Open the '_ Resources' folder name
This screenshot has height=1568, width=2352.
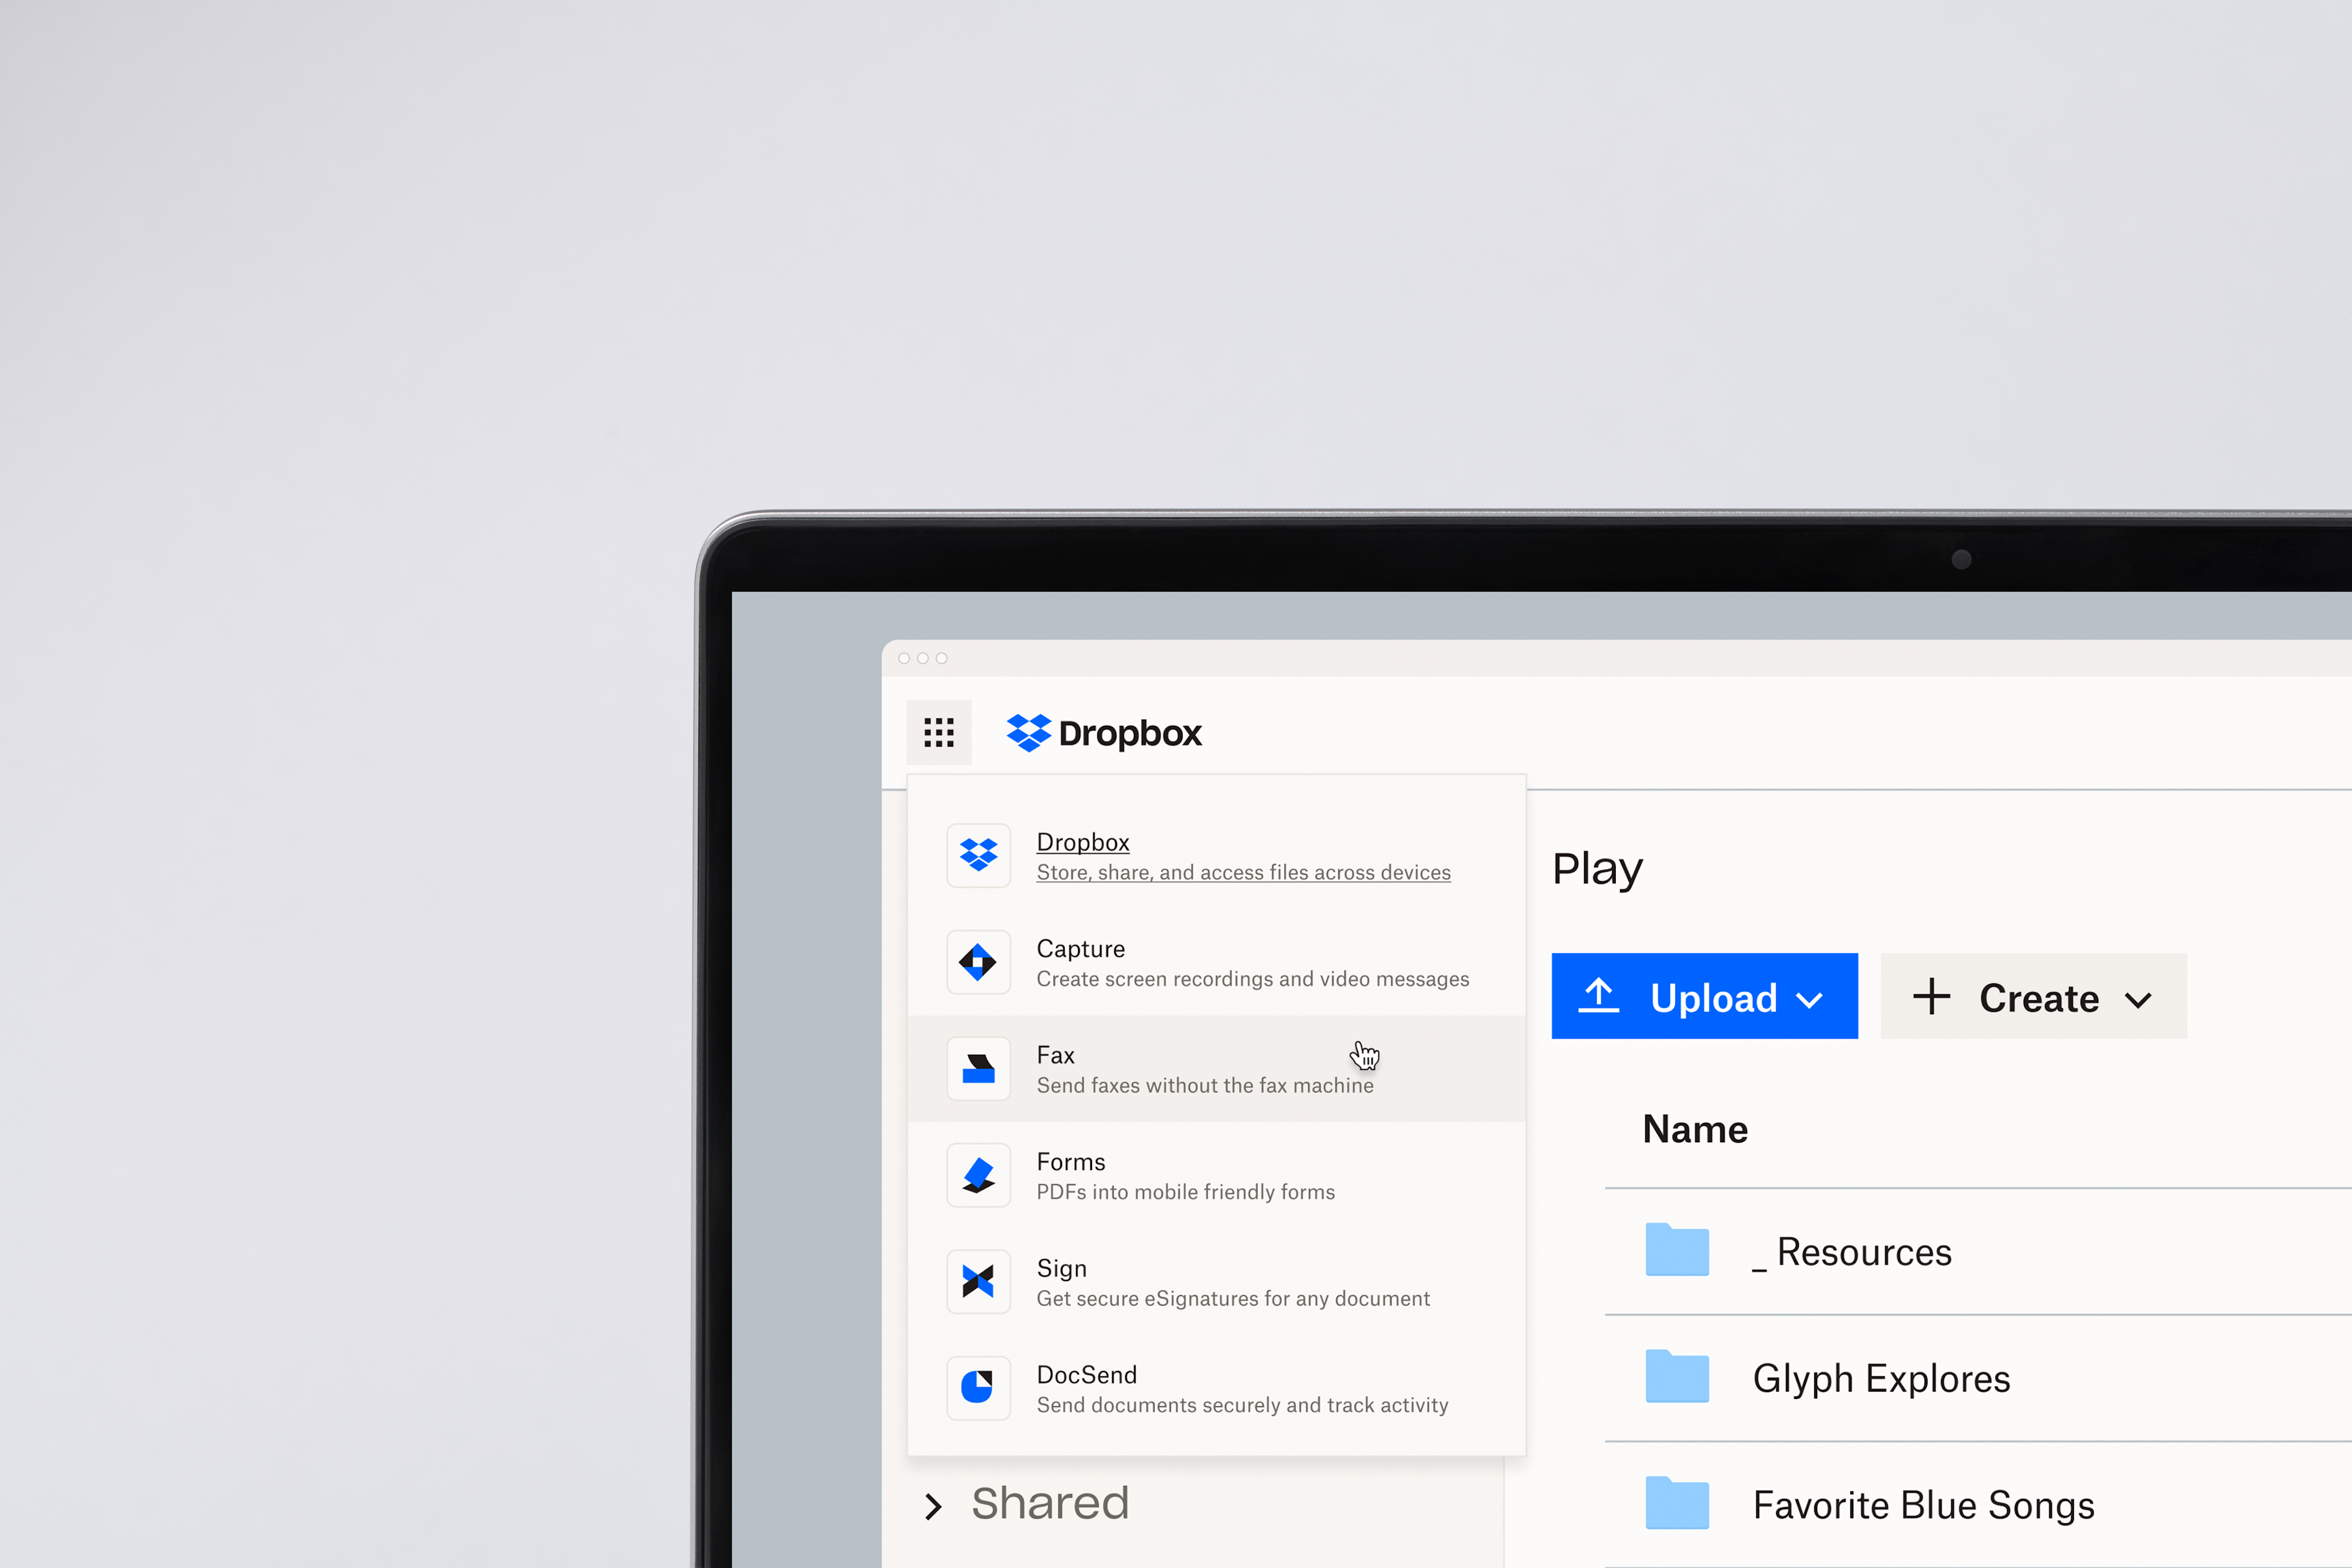click(1851, 1252)
